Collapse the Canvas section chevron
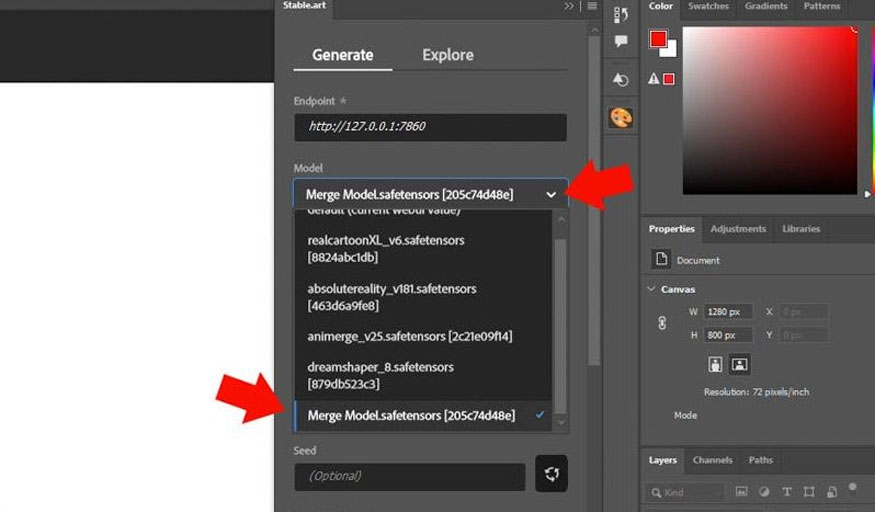This screenshot has width=875, height=512. pyautogui.click(x=651, y=289)
